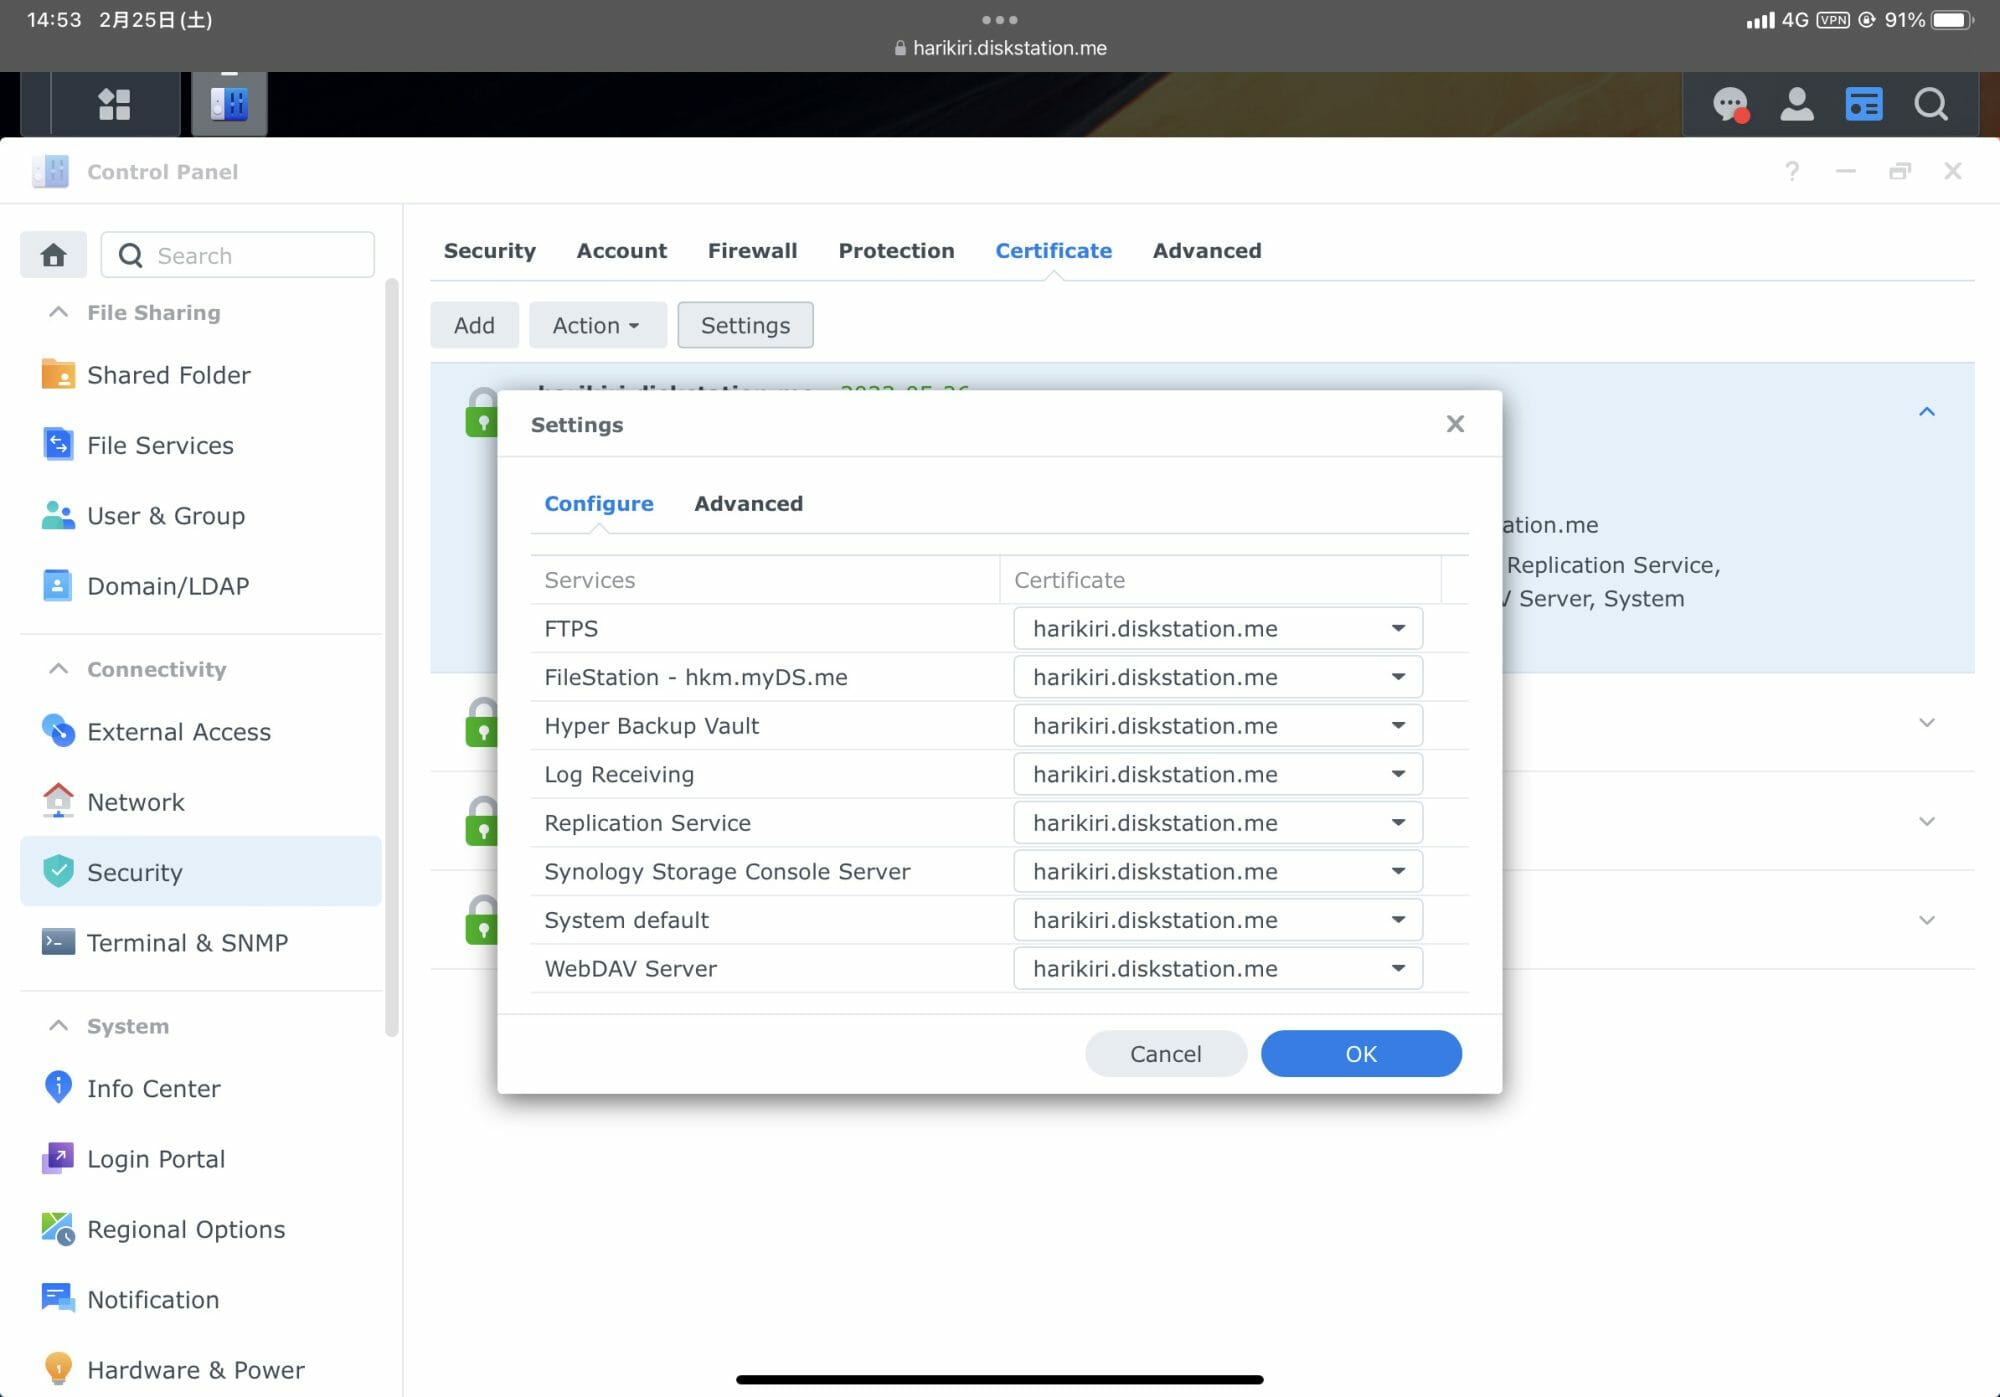Switch to the Firewall tab
Screen dimensions: 2000x1397
(x=752, y=251)
